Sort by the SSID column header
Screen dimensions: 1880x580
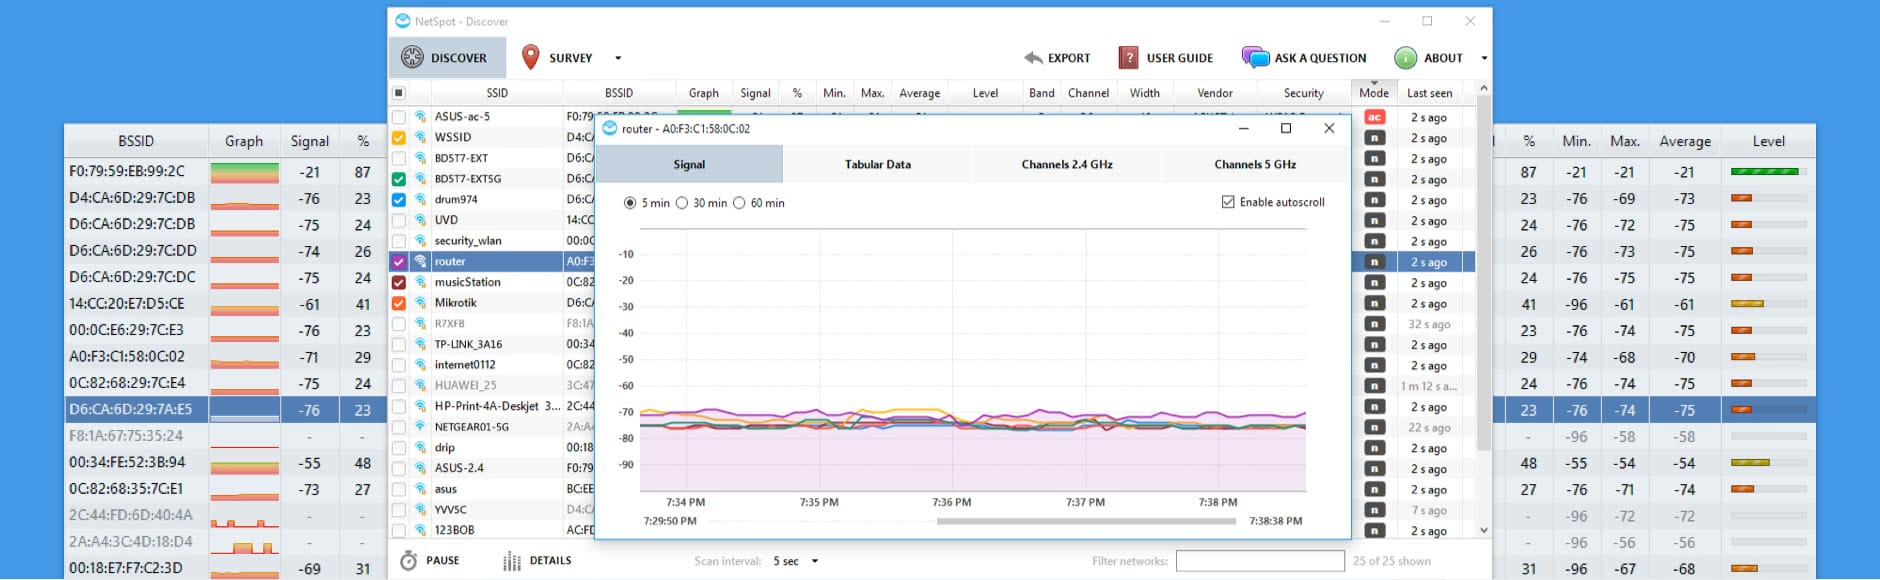(x=497, y=93)
